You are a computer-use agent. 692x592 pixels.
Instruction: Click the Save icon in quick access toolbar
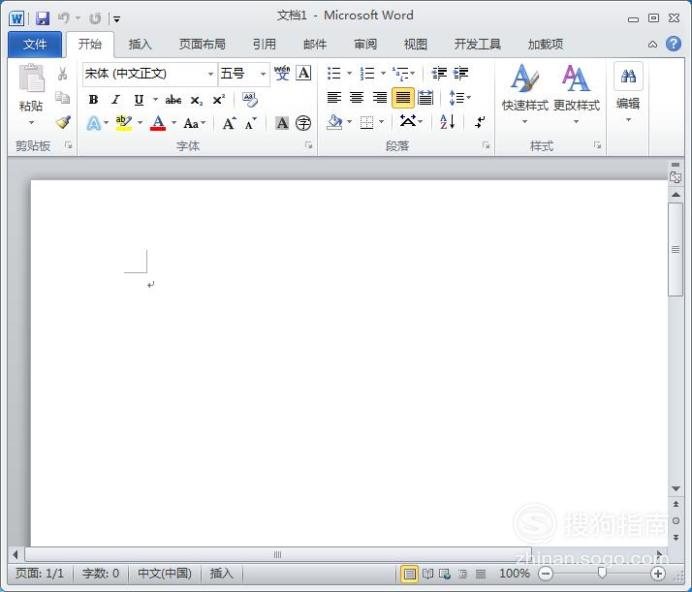tap(42, 18)
